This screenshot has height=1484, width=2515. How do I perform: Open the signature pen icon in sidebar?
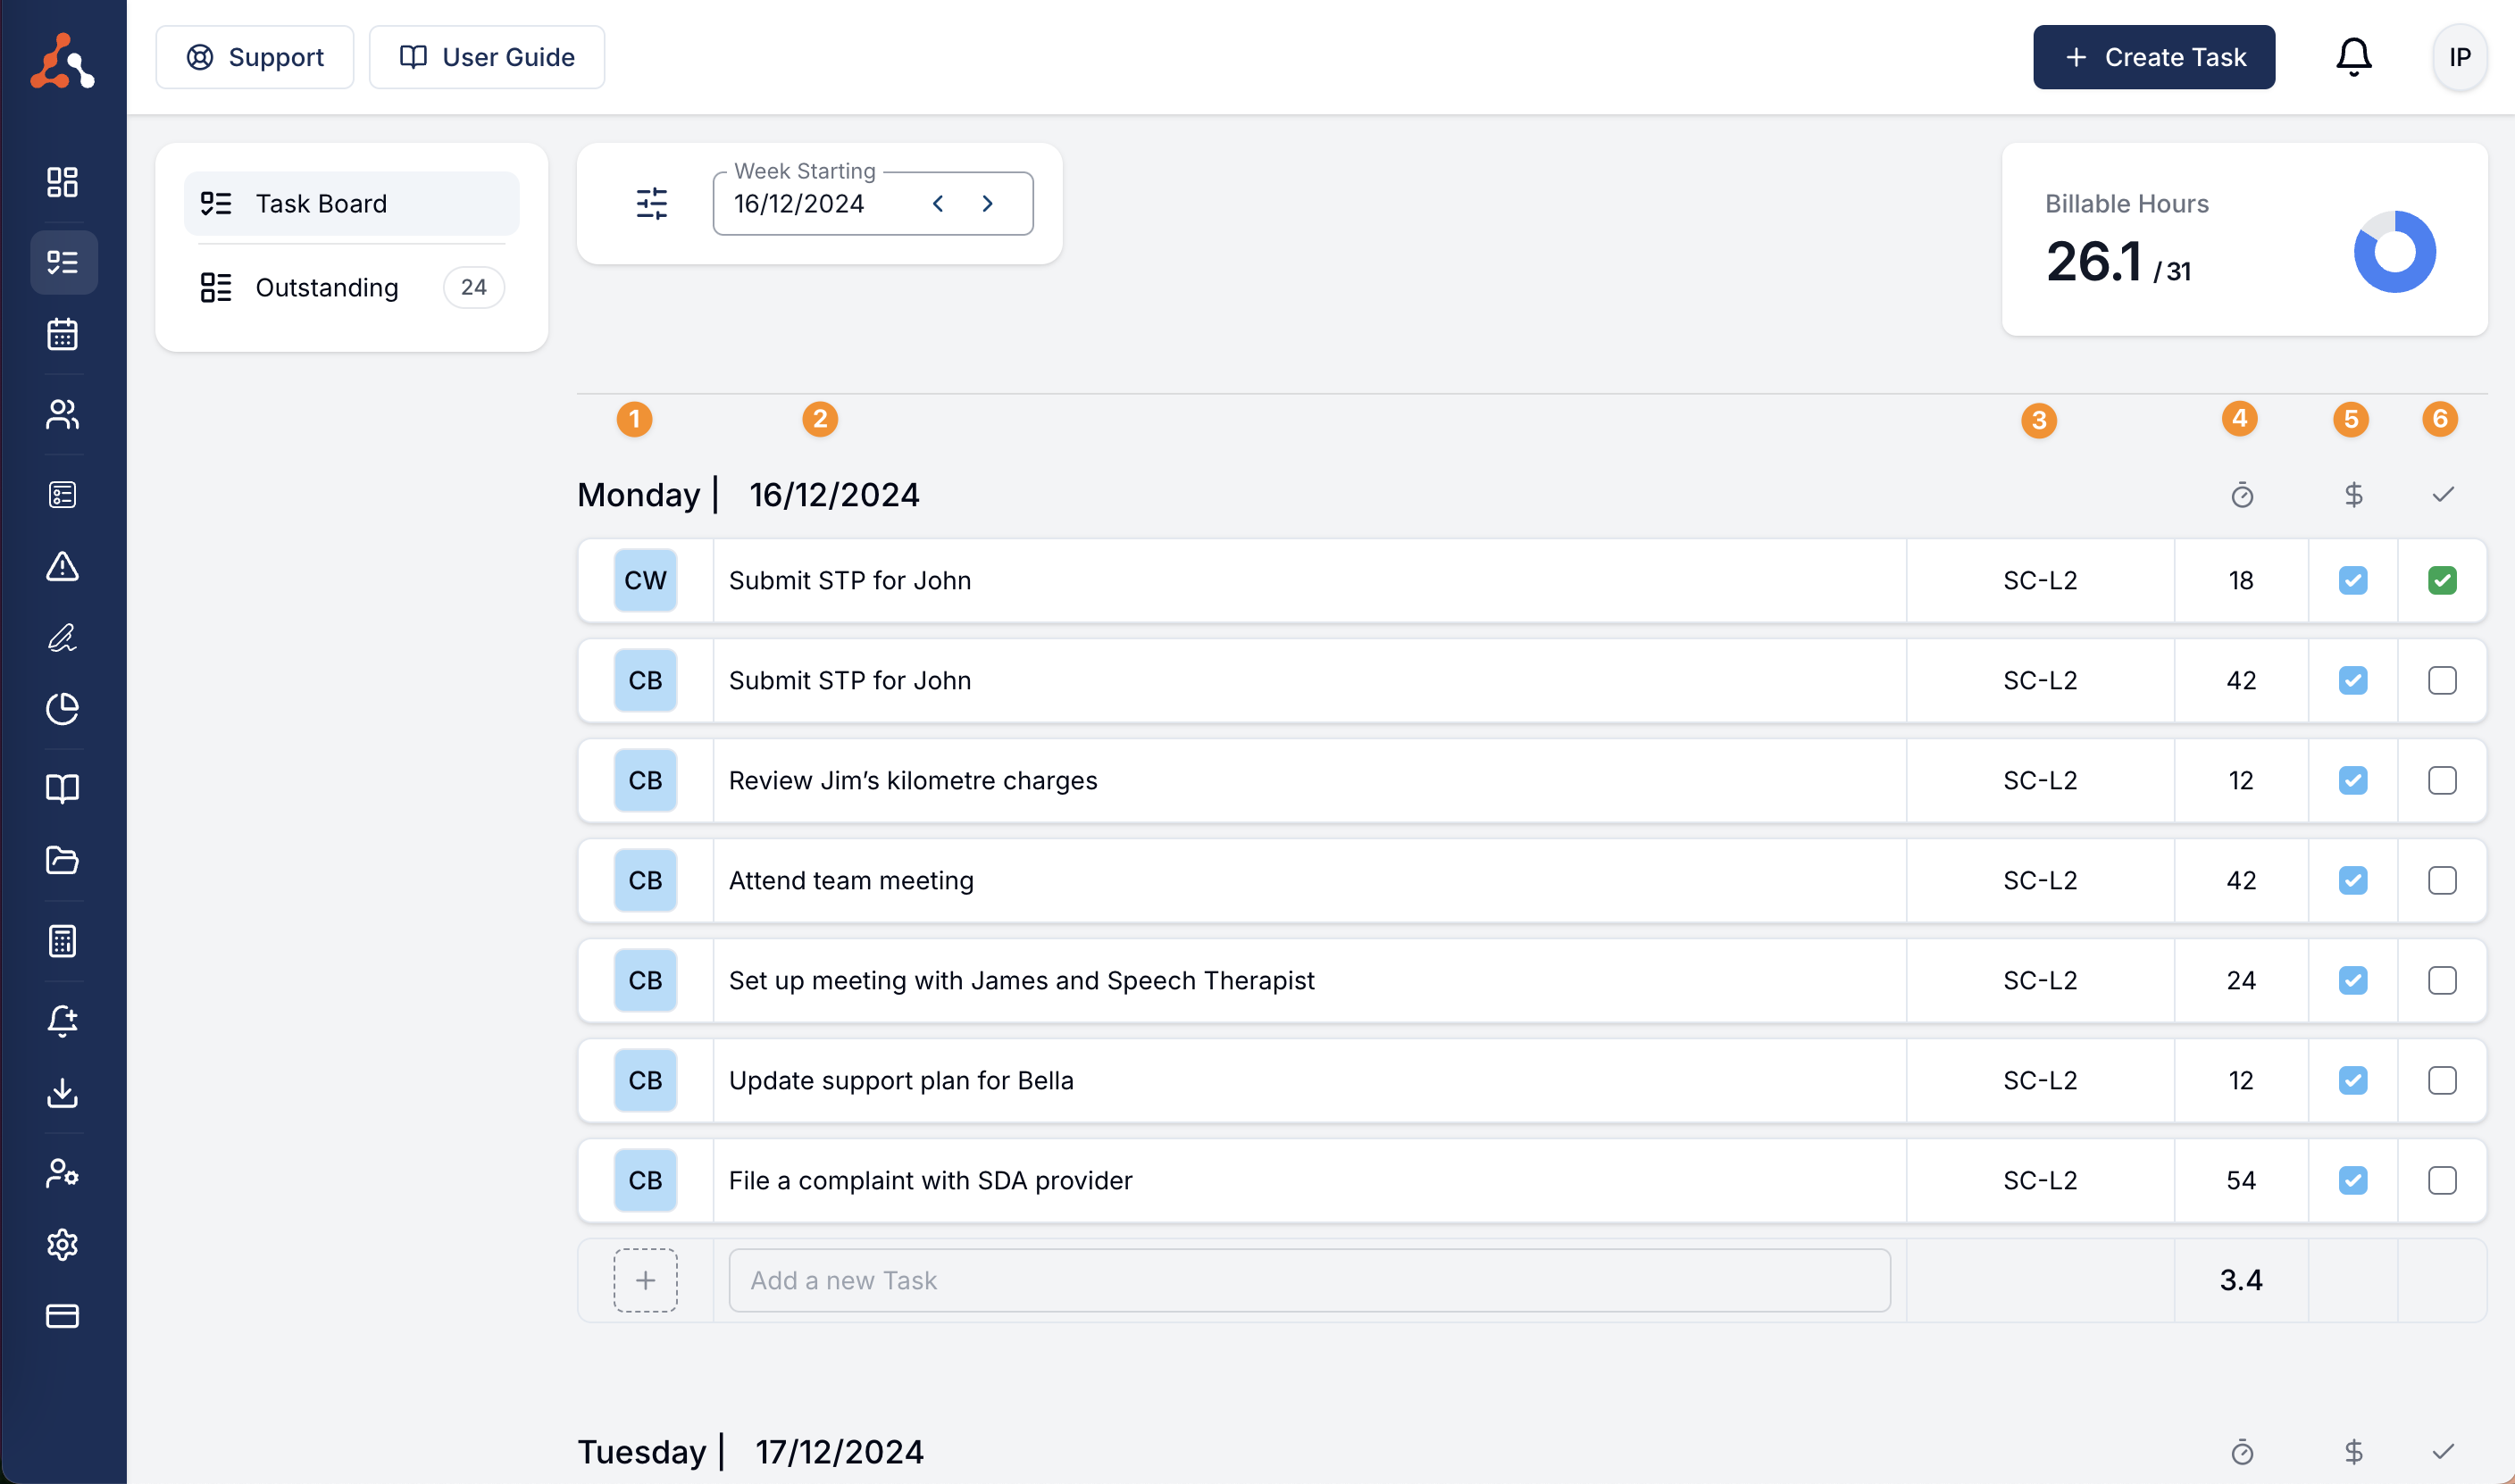62,638
